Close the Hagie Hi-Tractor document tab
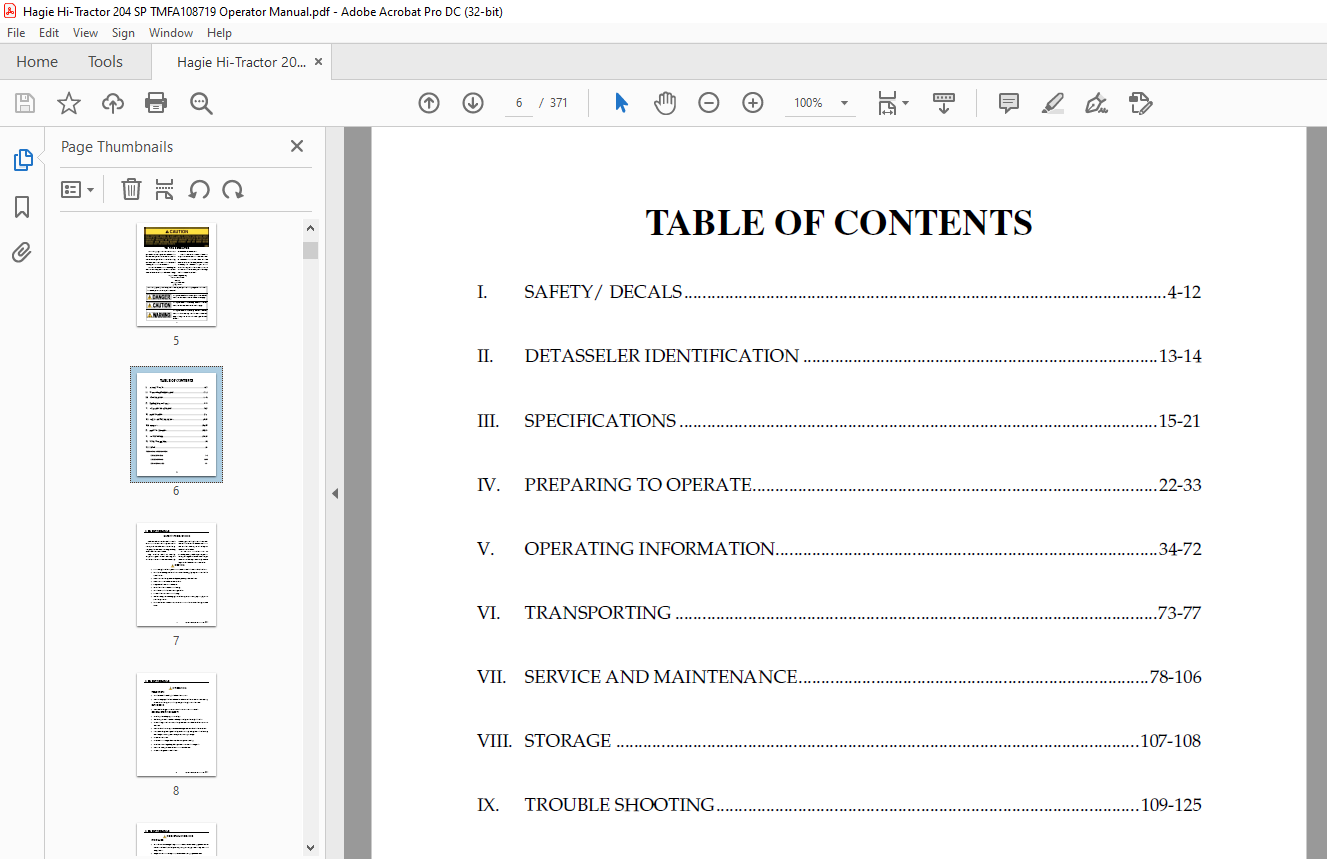Viewport: 1327px width, 859px height. coord(319,62)
